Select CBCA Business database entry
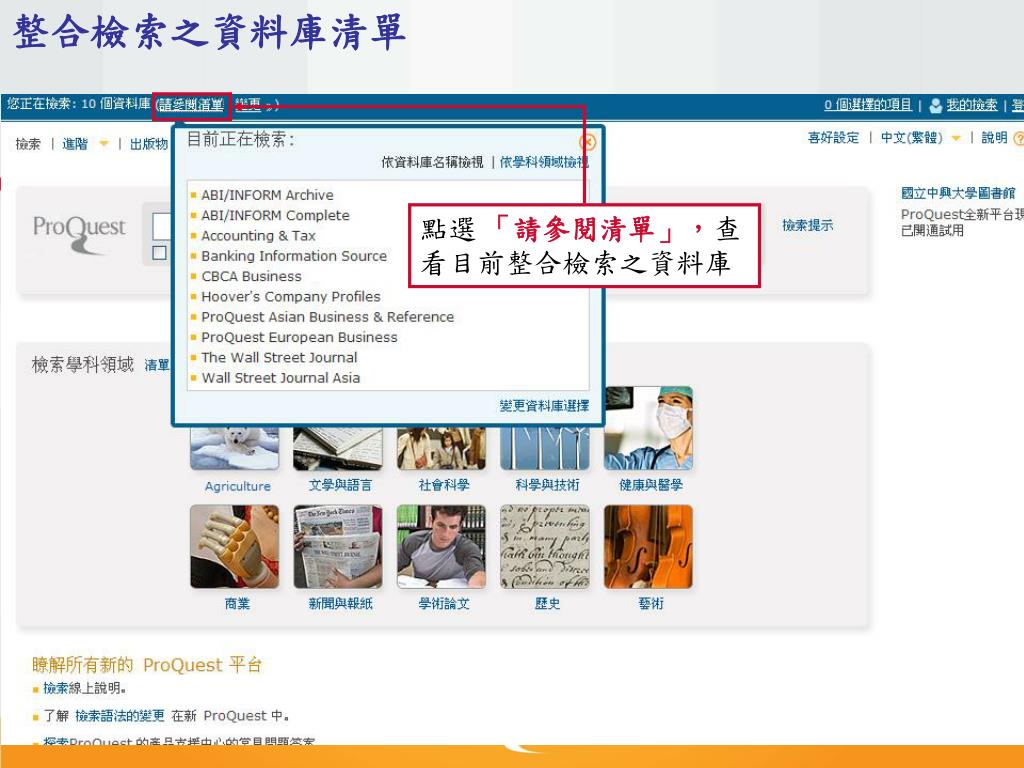The width and height of the screenshot is (1024, 768). tap(251, 276)
